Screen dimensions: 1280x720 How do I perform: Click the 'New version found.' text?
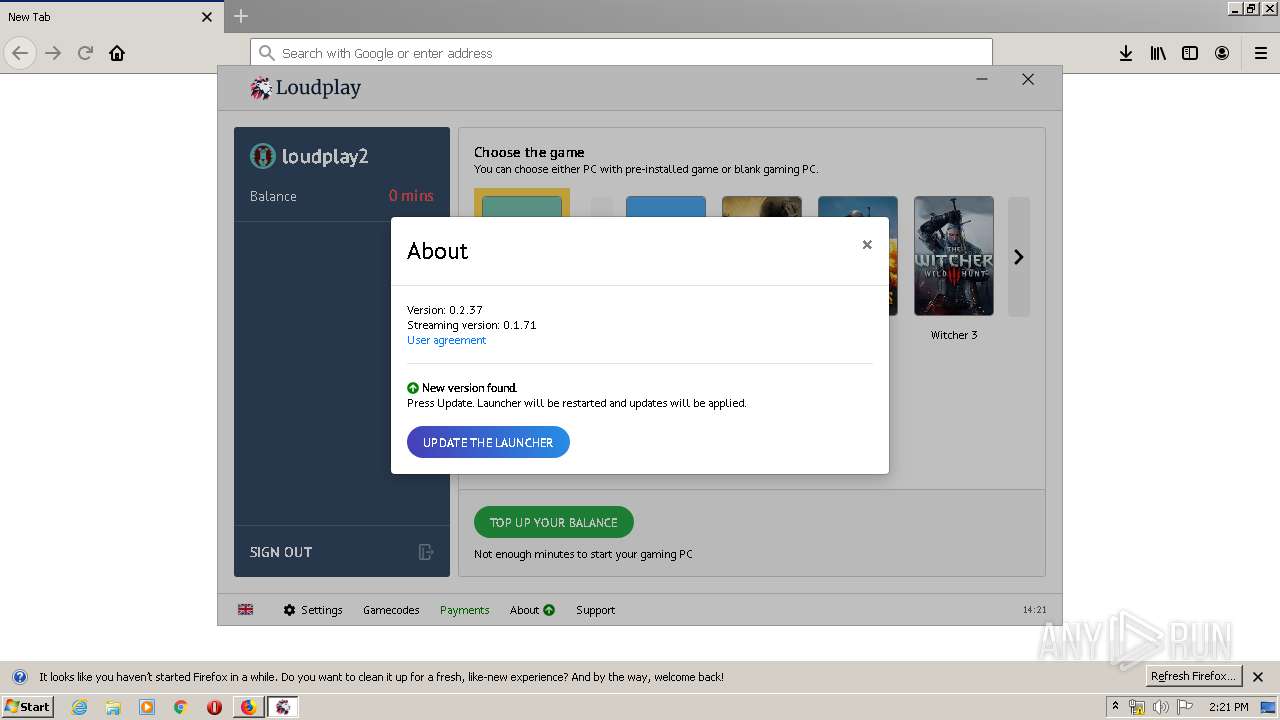tap(469, 388)
